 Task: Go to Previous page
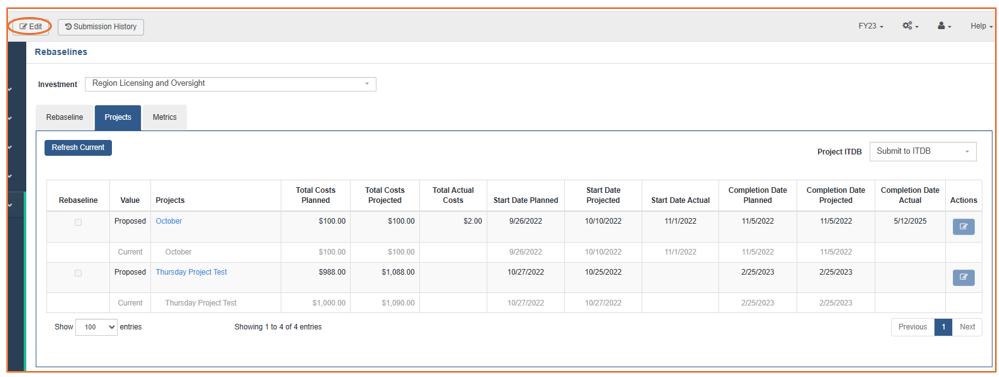coord(912,327)
